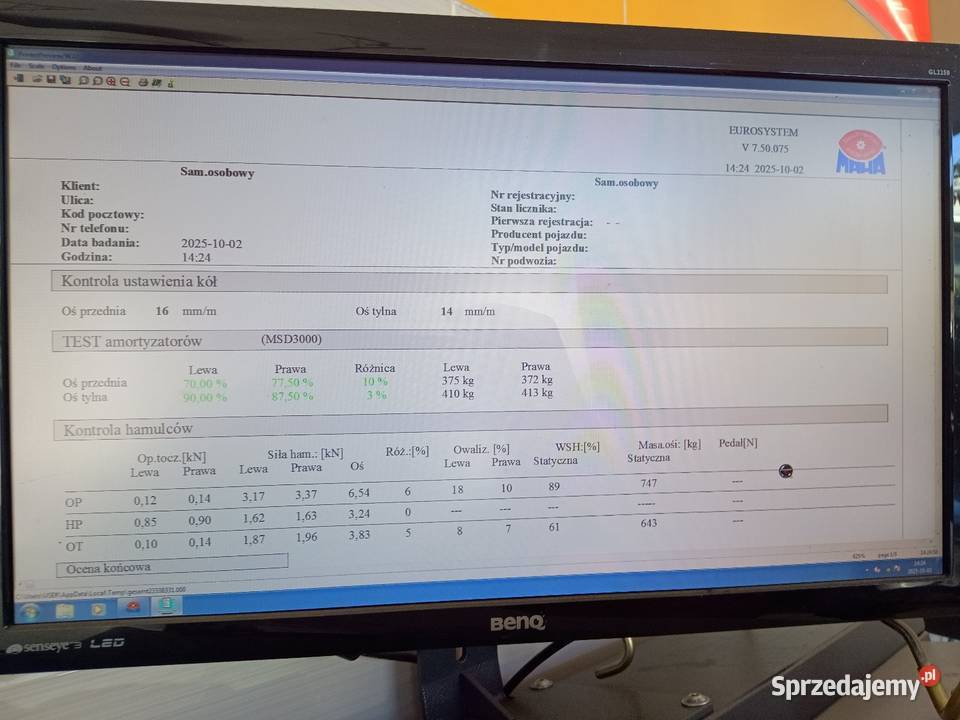Open the Windows Start menu
The image size is (960, 720).
click(x=31, y=610)
